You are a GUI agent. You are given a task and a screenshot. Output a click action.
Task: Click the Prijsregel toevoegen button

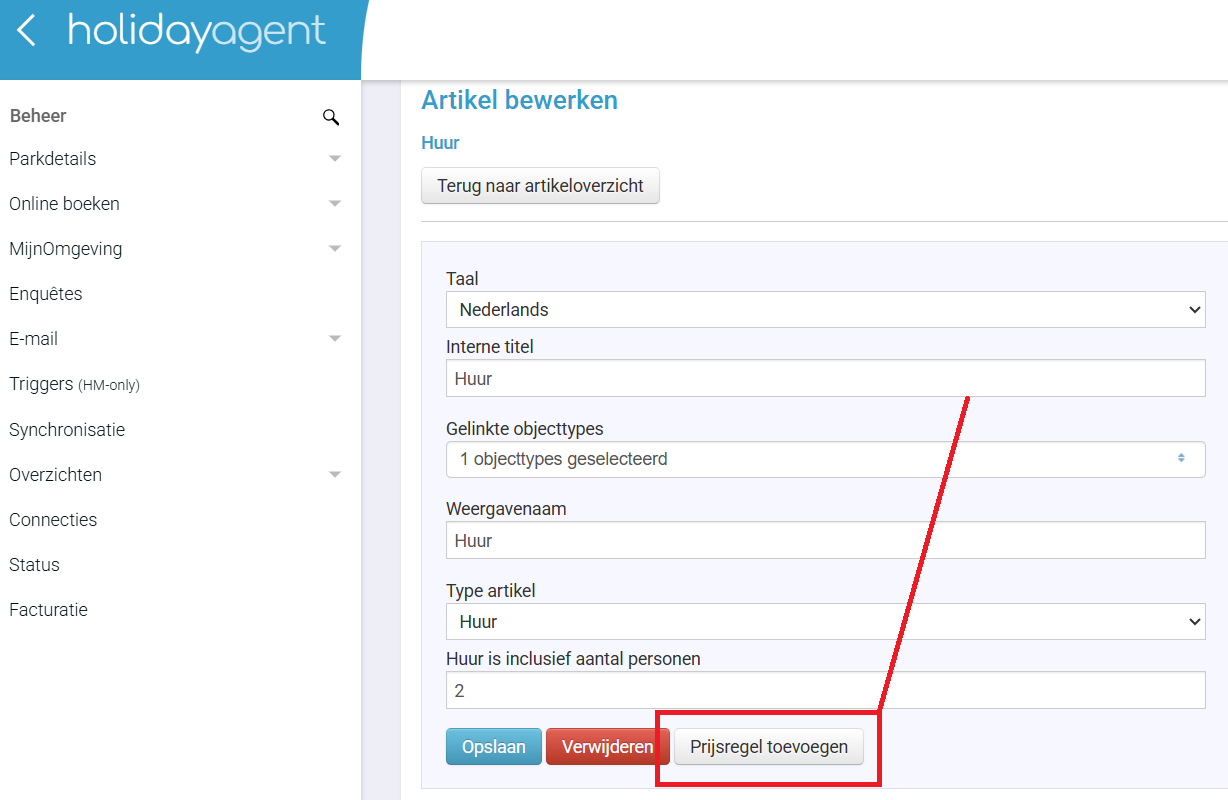[768, 747]
